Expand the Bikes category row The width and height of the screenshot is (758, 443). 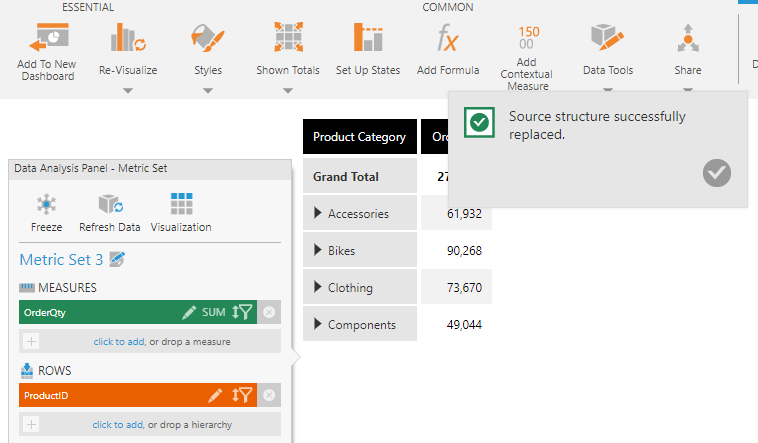[x=318, y=250]
